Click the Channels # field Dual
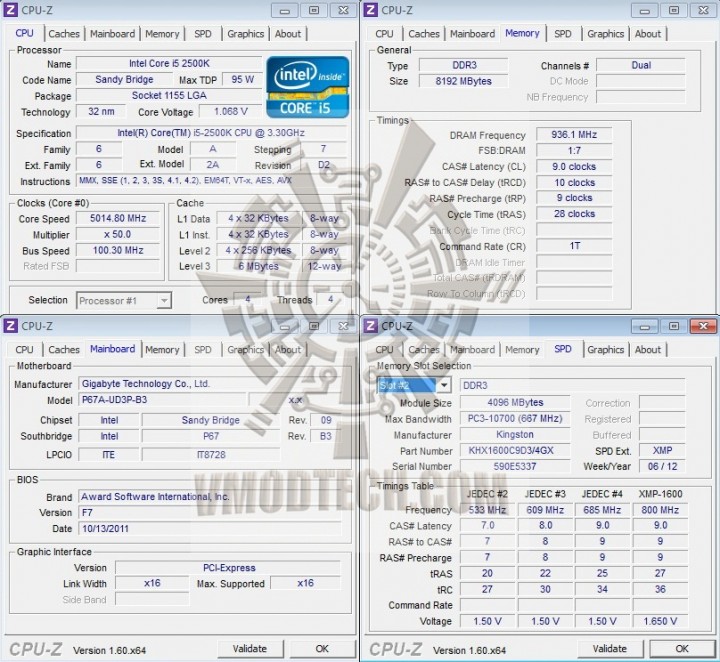Screen dimensions: 720x662 [641, 65]
